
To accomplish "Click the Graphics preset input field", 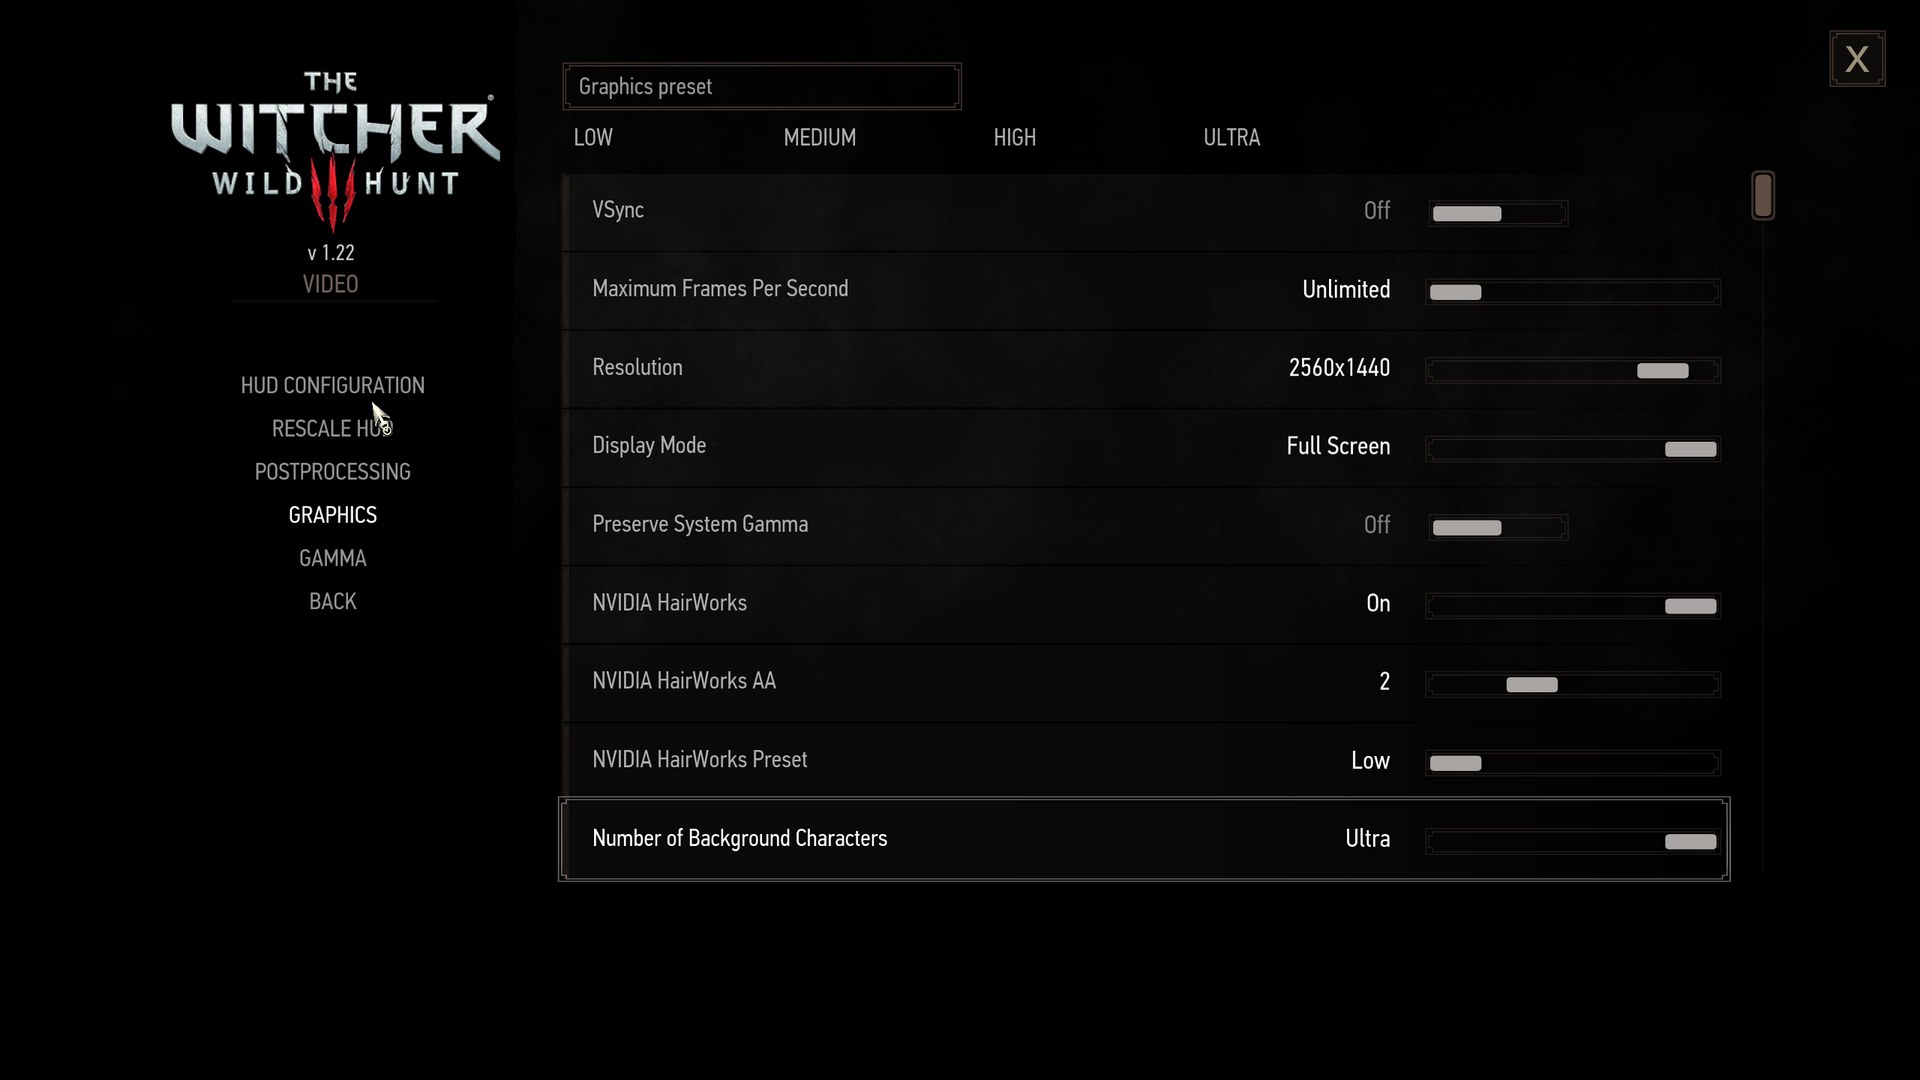I will pos(761,86).
